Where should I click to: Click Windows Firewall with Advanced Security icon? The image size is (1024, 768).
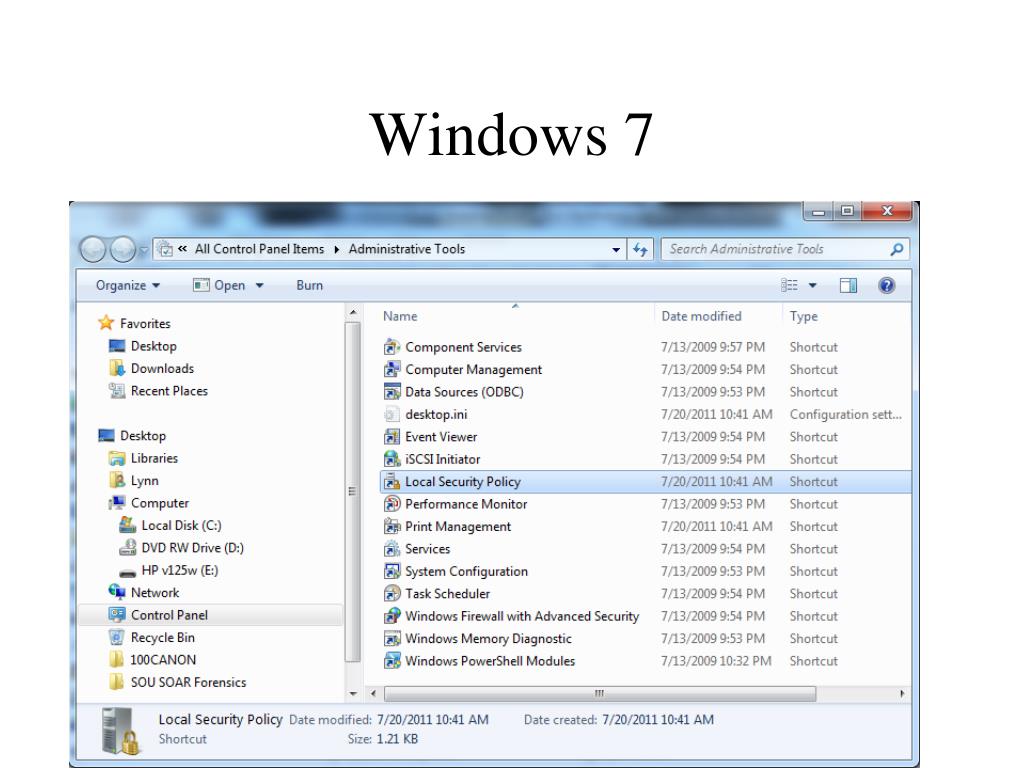pyautogui.click(x=392, y=616)
